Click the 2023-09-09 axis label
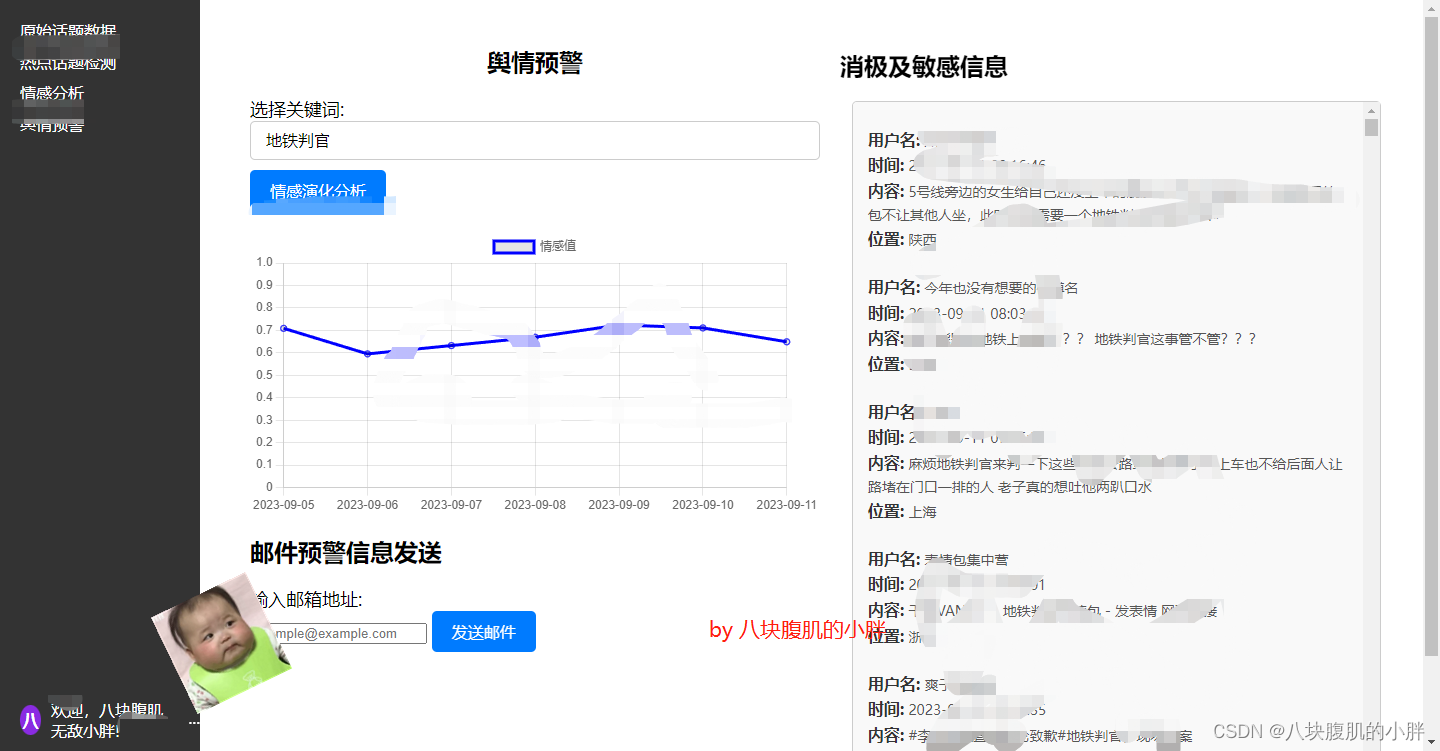The height and width of the screenshot is (751, 1440). point(619,505)
